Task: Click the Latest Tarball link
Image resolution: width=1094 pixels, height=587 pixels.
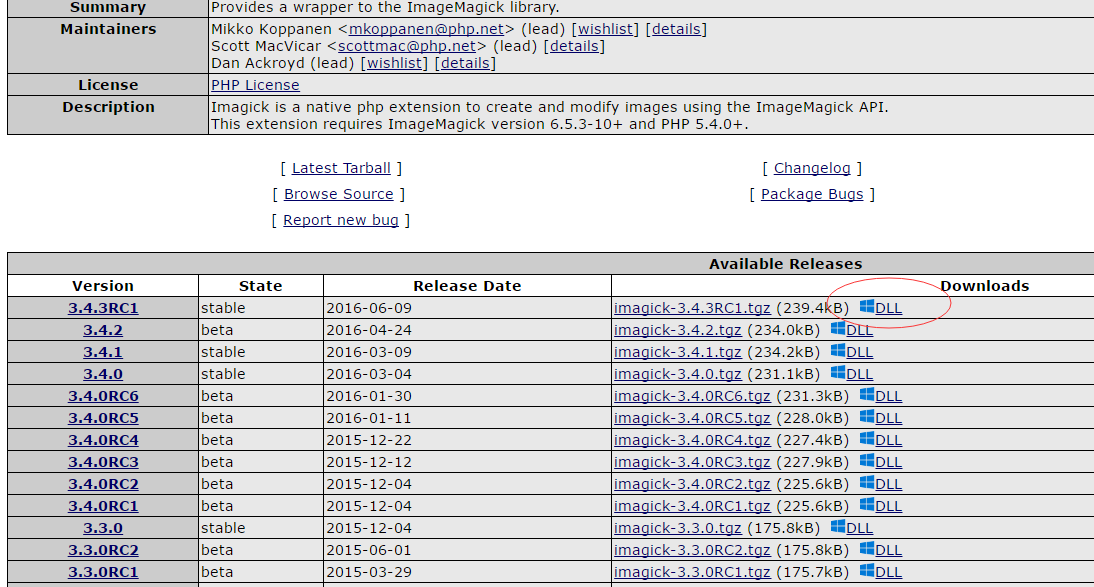Action: pyautogui.click(x=341, y=168)
